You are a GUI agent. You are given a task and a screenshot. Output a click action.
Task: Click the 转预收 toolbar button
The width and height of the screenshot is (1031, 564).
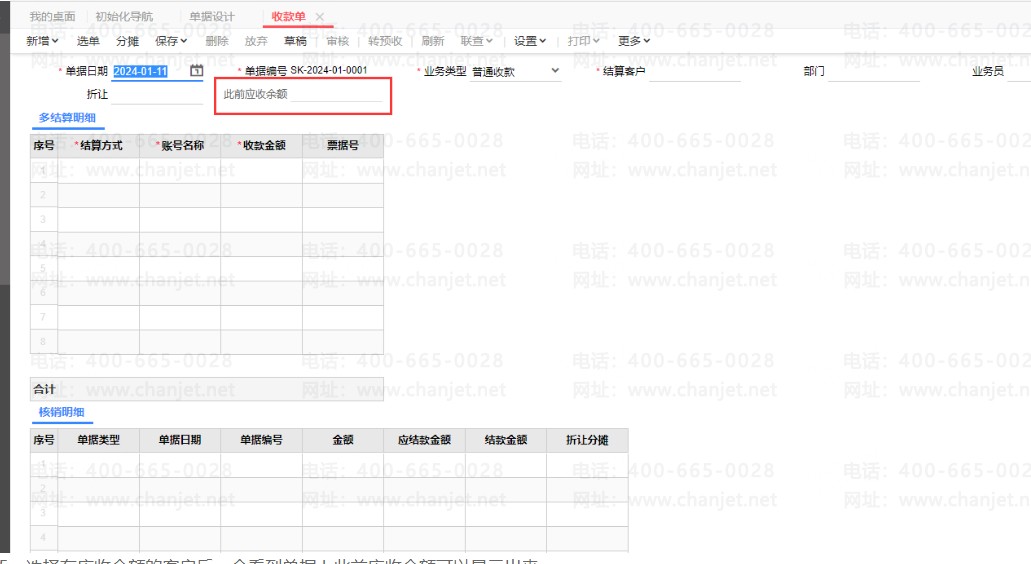coord(385,41)
